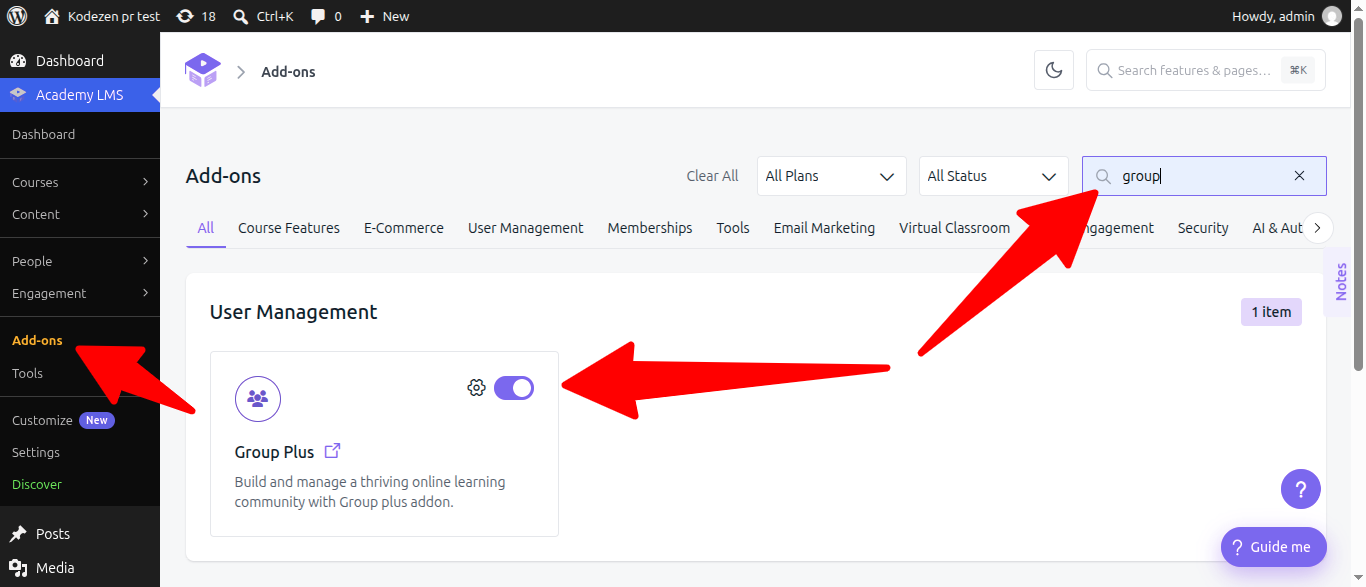Image resolution: width=1366 pixels, height=587 pixels.
Task: Show more category tabs with arrow
Action: tap(1317, 228)
